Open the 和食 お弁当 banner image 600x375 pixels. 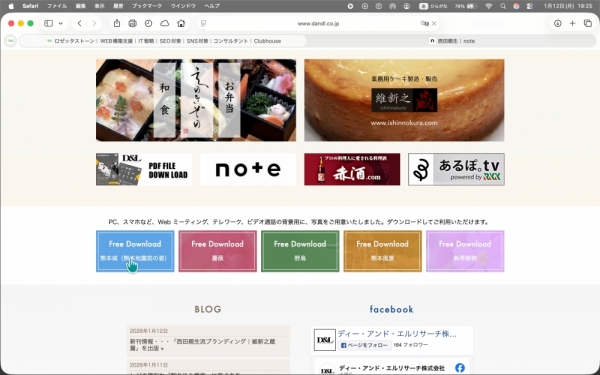point(196,100)
